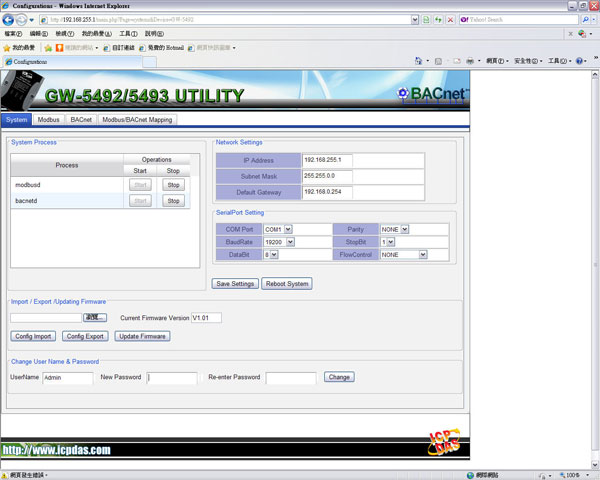
Task: Click the Favorites star icon
Action: pos(7,47)
